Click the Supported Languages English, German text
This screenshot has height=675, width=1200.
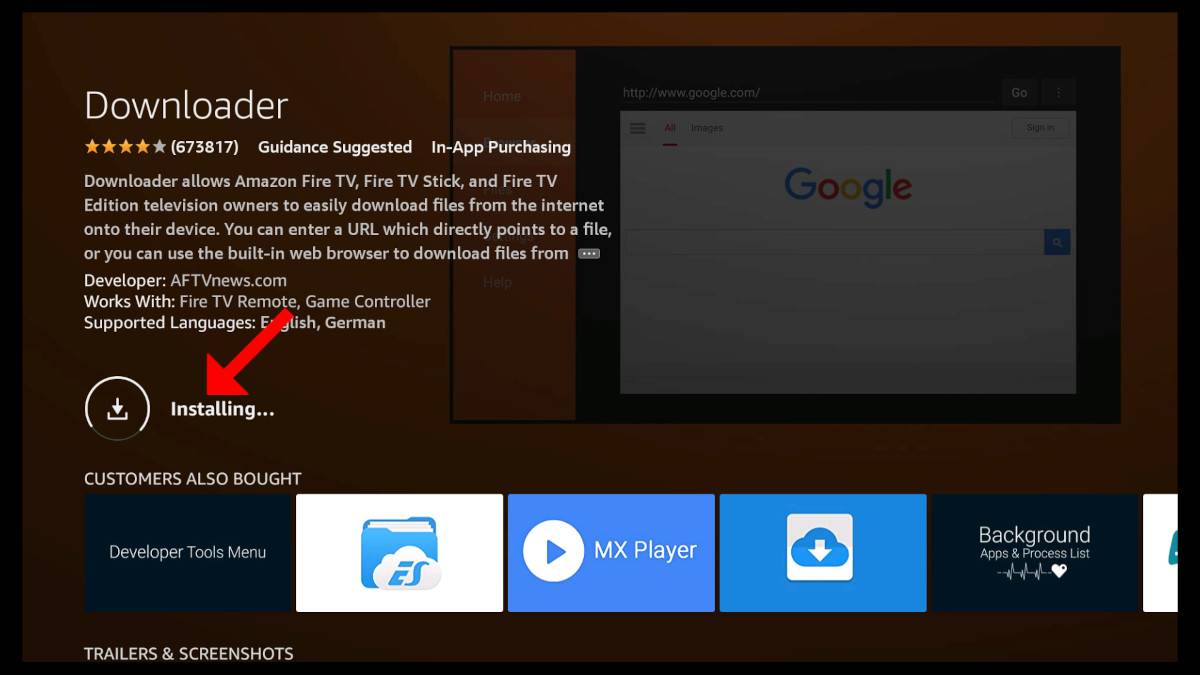coord(235,323)
